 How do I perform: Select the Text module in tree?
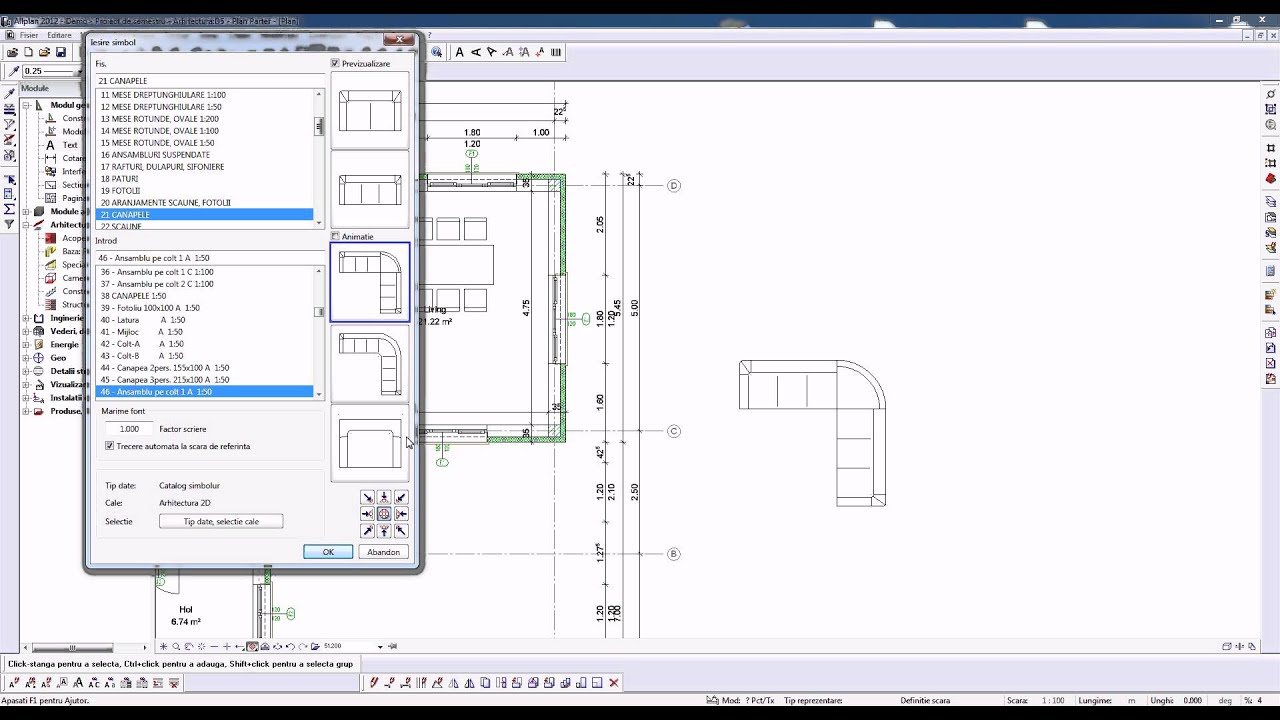point(70,145)
